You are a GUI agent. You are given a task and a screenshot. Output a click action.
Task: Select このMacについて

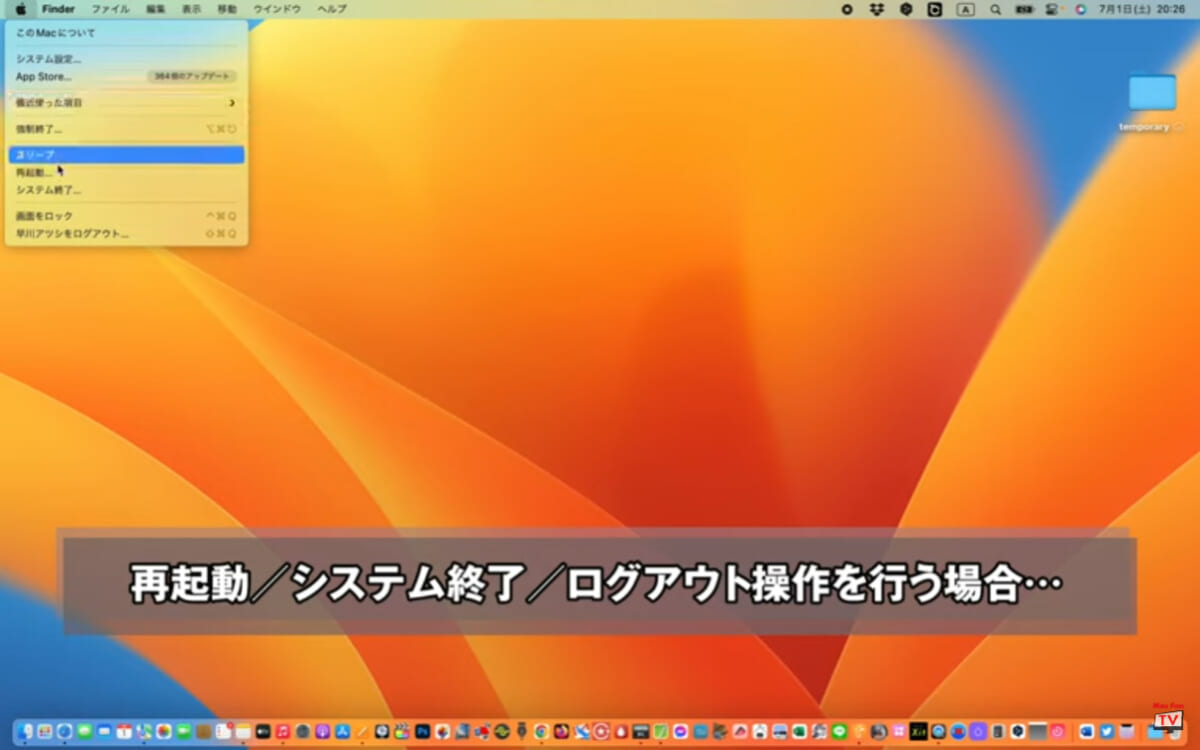(126, 33)
